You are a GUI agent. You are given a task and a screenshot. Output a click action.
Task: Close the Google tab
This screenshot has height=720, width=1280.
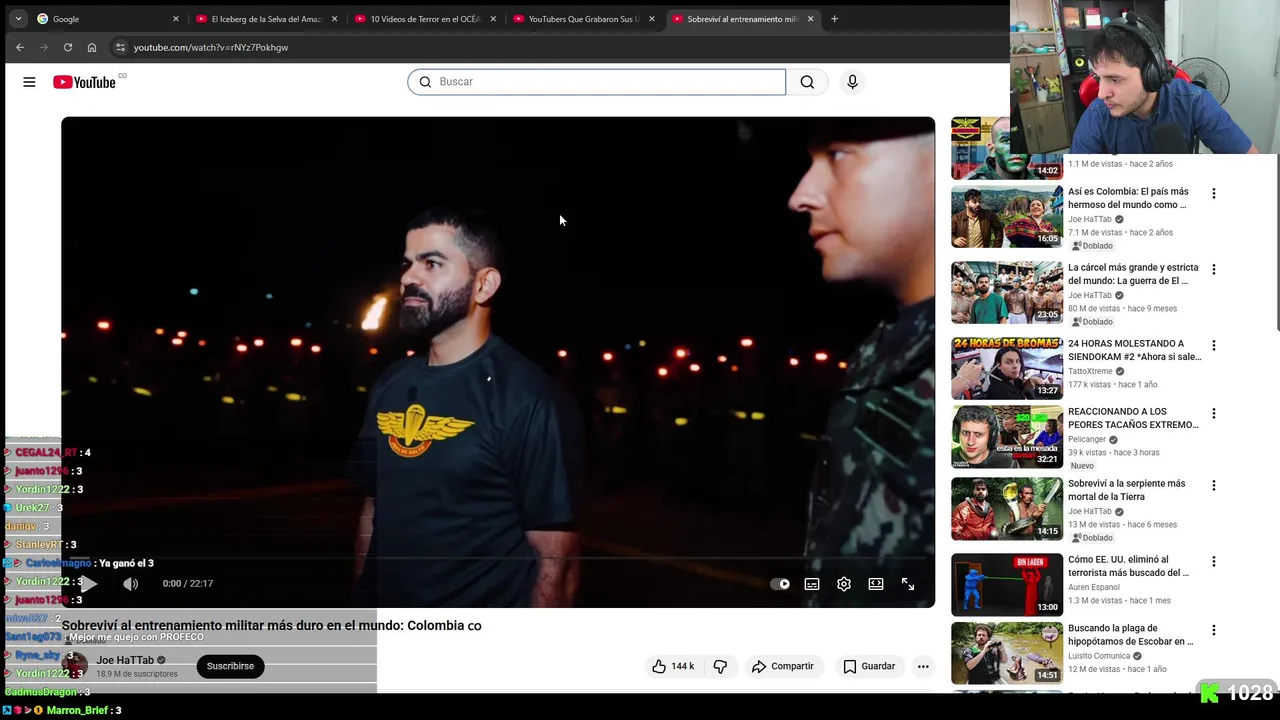(176, 19)
